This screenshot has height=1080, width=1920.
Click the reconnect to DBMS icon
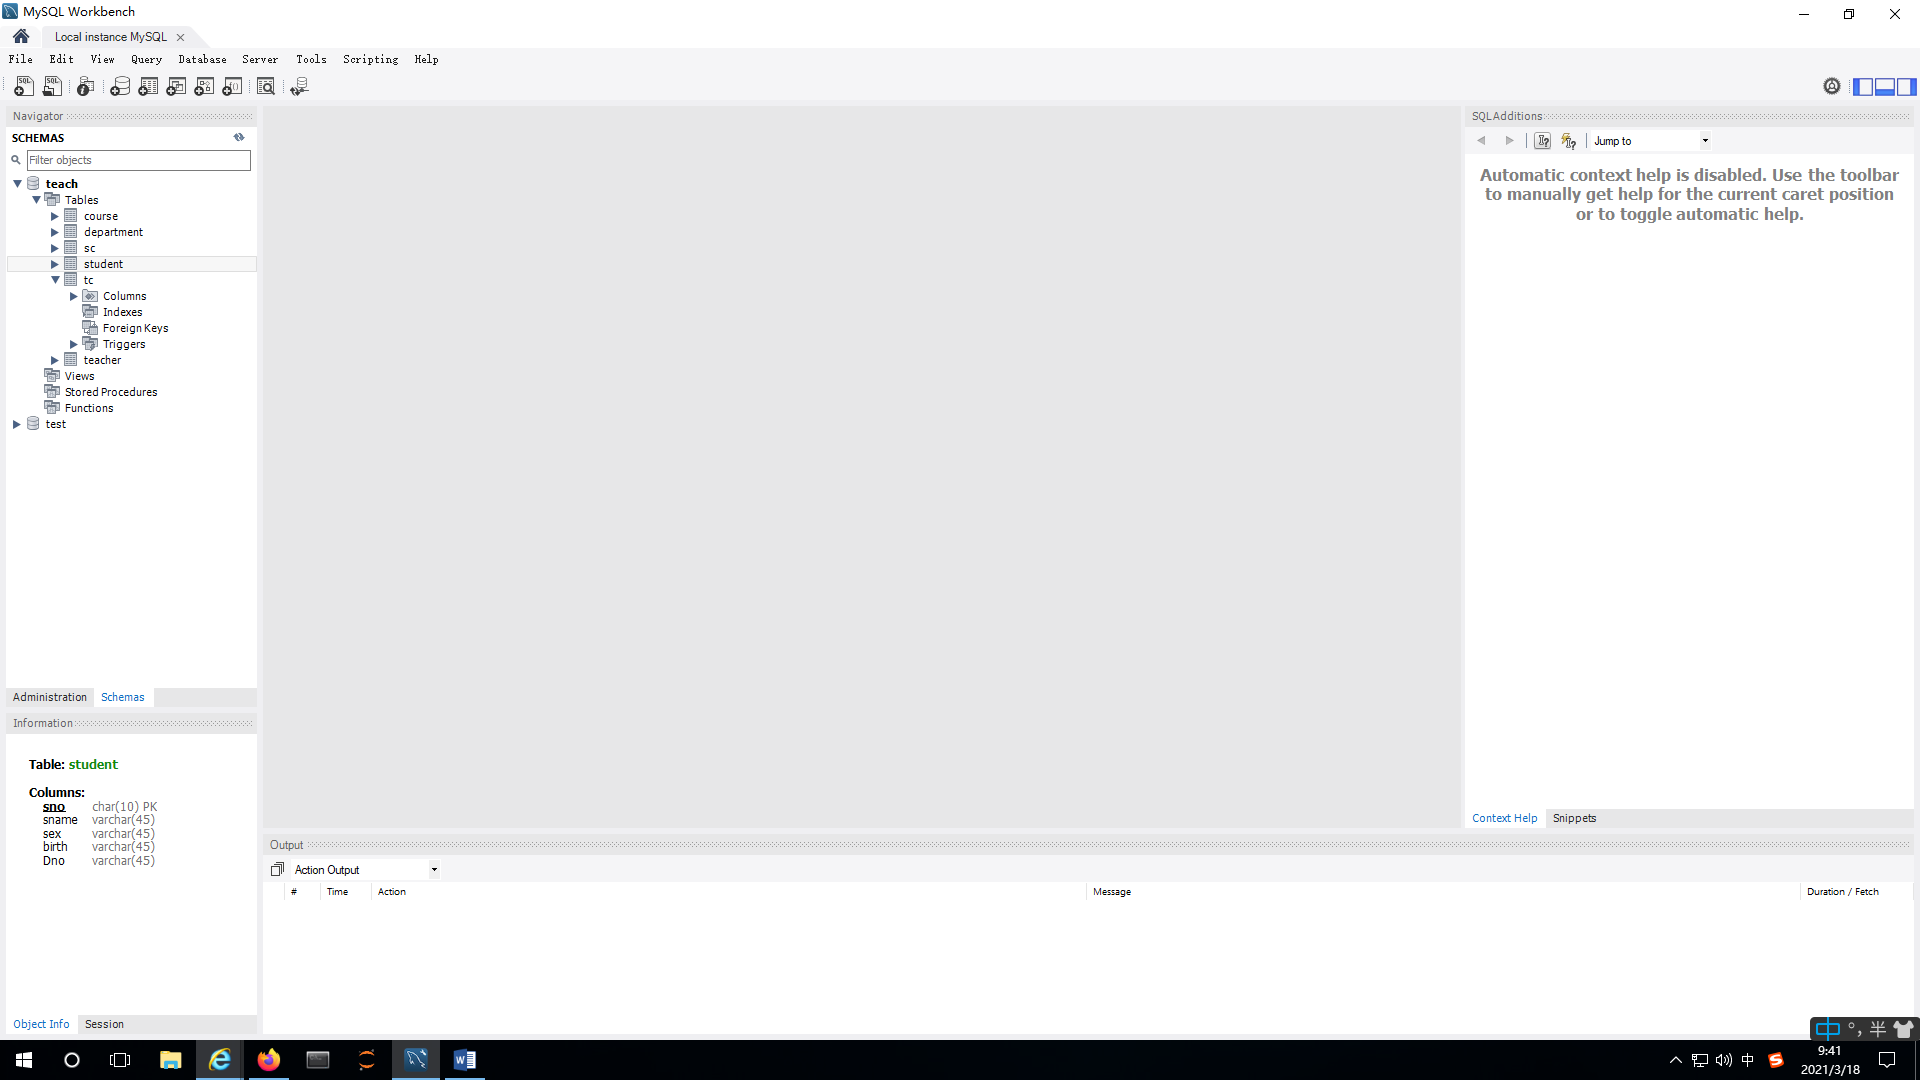(299, 87)
